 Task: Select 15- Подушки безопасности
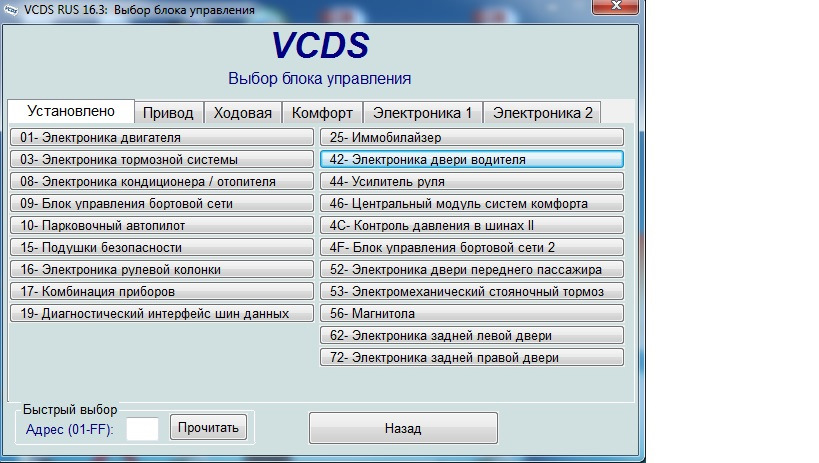point(162,247)
